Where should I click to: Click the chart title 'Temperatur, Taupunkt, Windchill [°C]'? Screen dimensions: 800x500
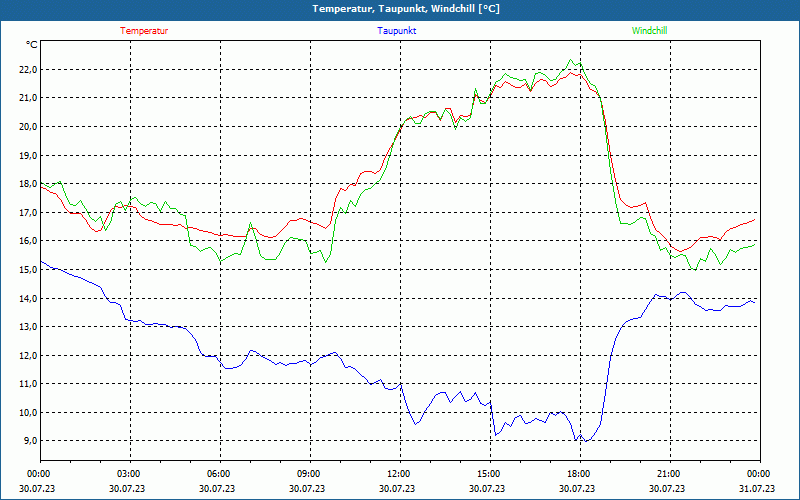[406, 9]
